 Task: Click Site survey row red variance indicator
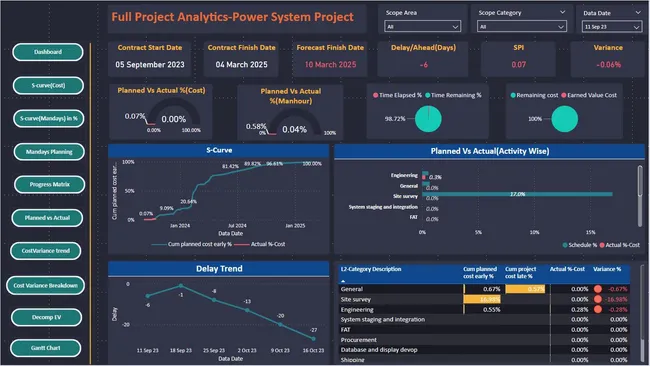pos(598,299)
